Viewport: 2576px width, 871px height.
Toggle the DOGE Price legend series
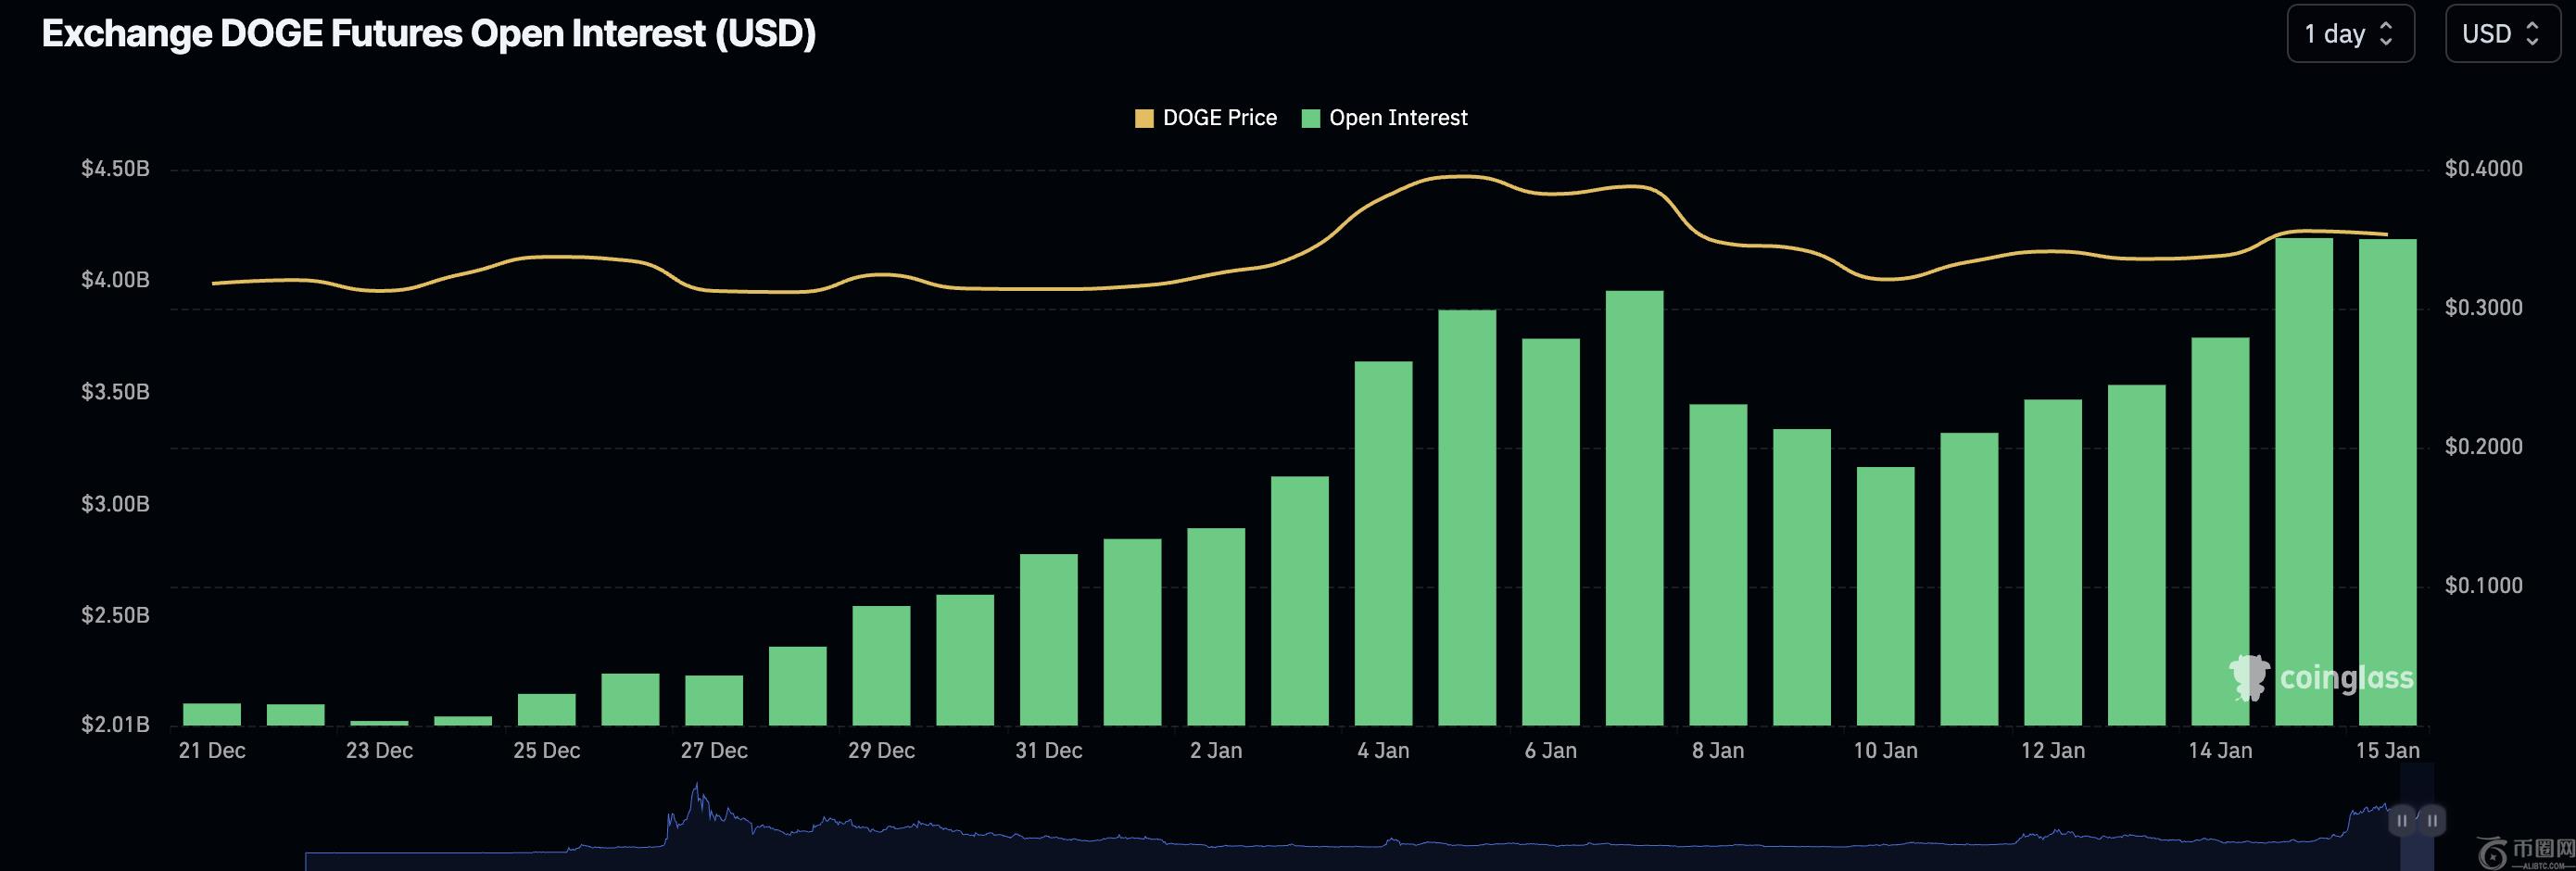[x=1206, y=118]
